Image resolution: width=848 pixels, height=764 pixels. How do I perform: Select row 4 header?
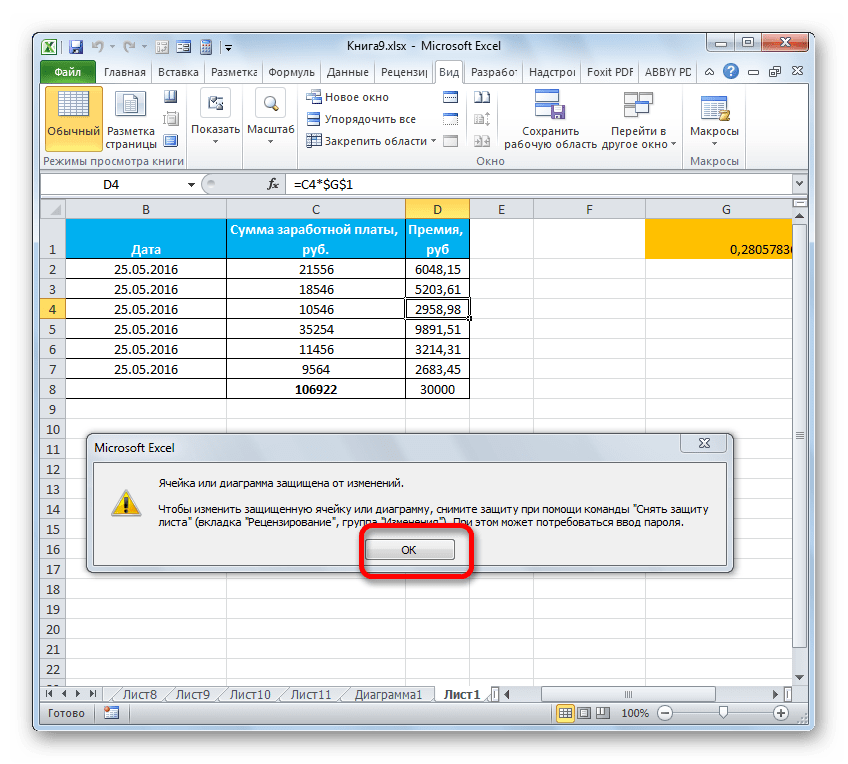(52, 309)
